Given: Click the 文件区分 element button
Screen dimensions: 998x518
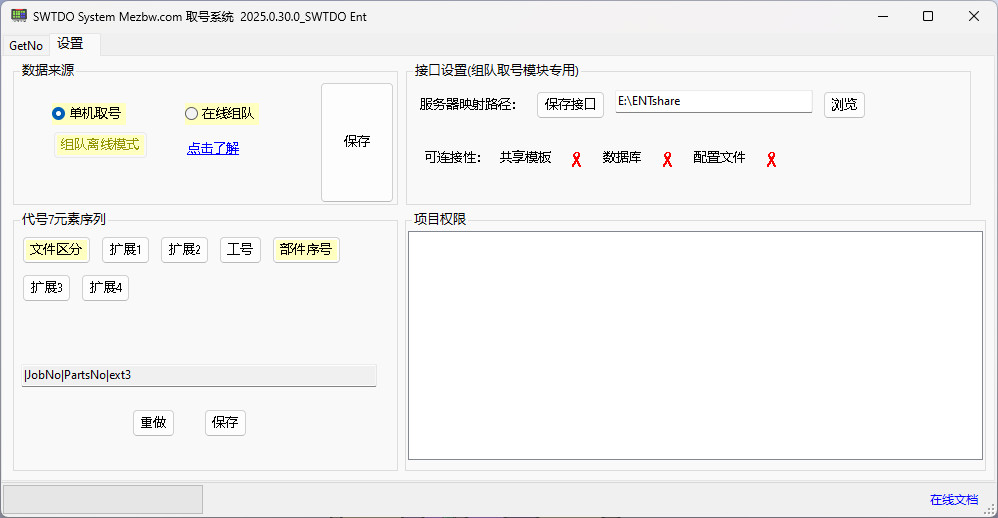Looking at the screenshot, I should click(x=56, y=249).
